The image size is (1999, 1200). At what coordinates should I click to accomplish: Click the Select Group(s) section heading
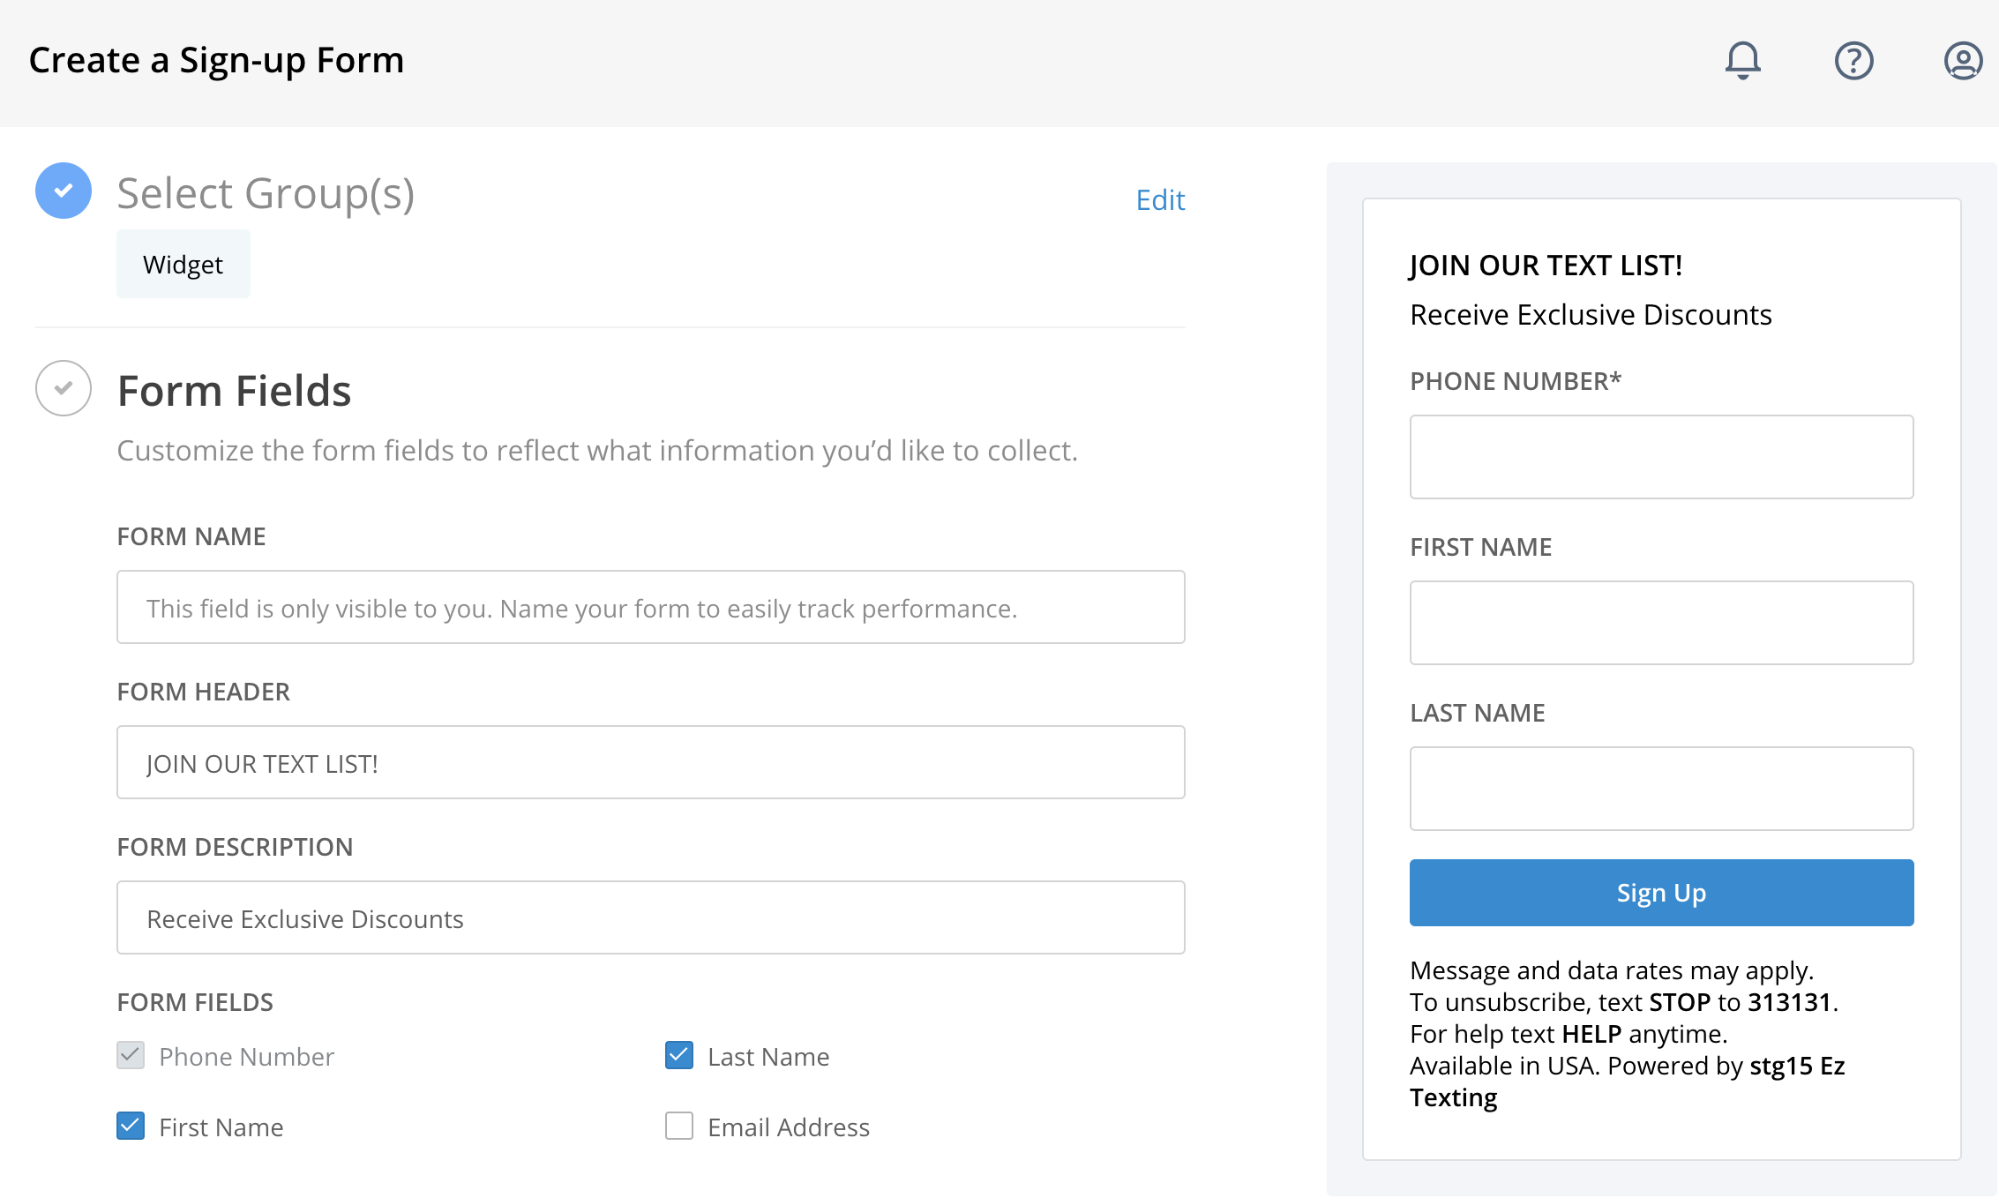coord(265,193)
